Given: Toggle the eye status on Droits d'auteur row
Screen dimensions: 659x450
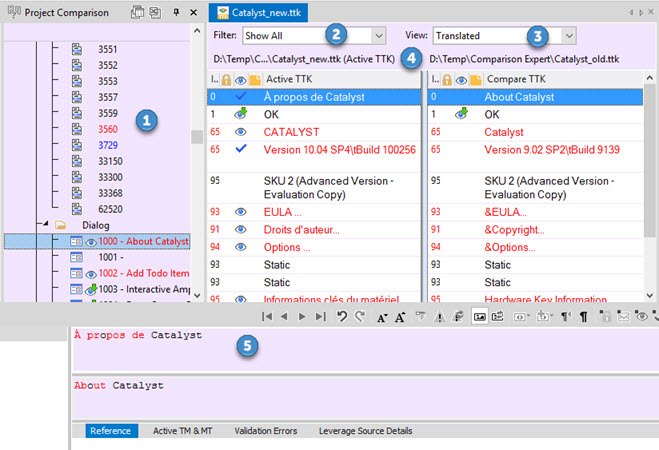Looking at the screenshot, I should tap(240, 229).
